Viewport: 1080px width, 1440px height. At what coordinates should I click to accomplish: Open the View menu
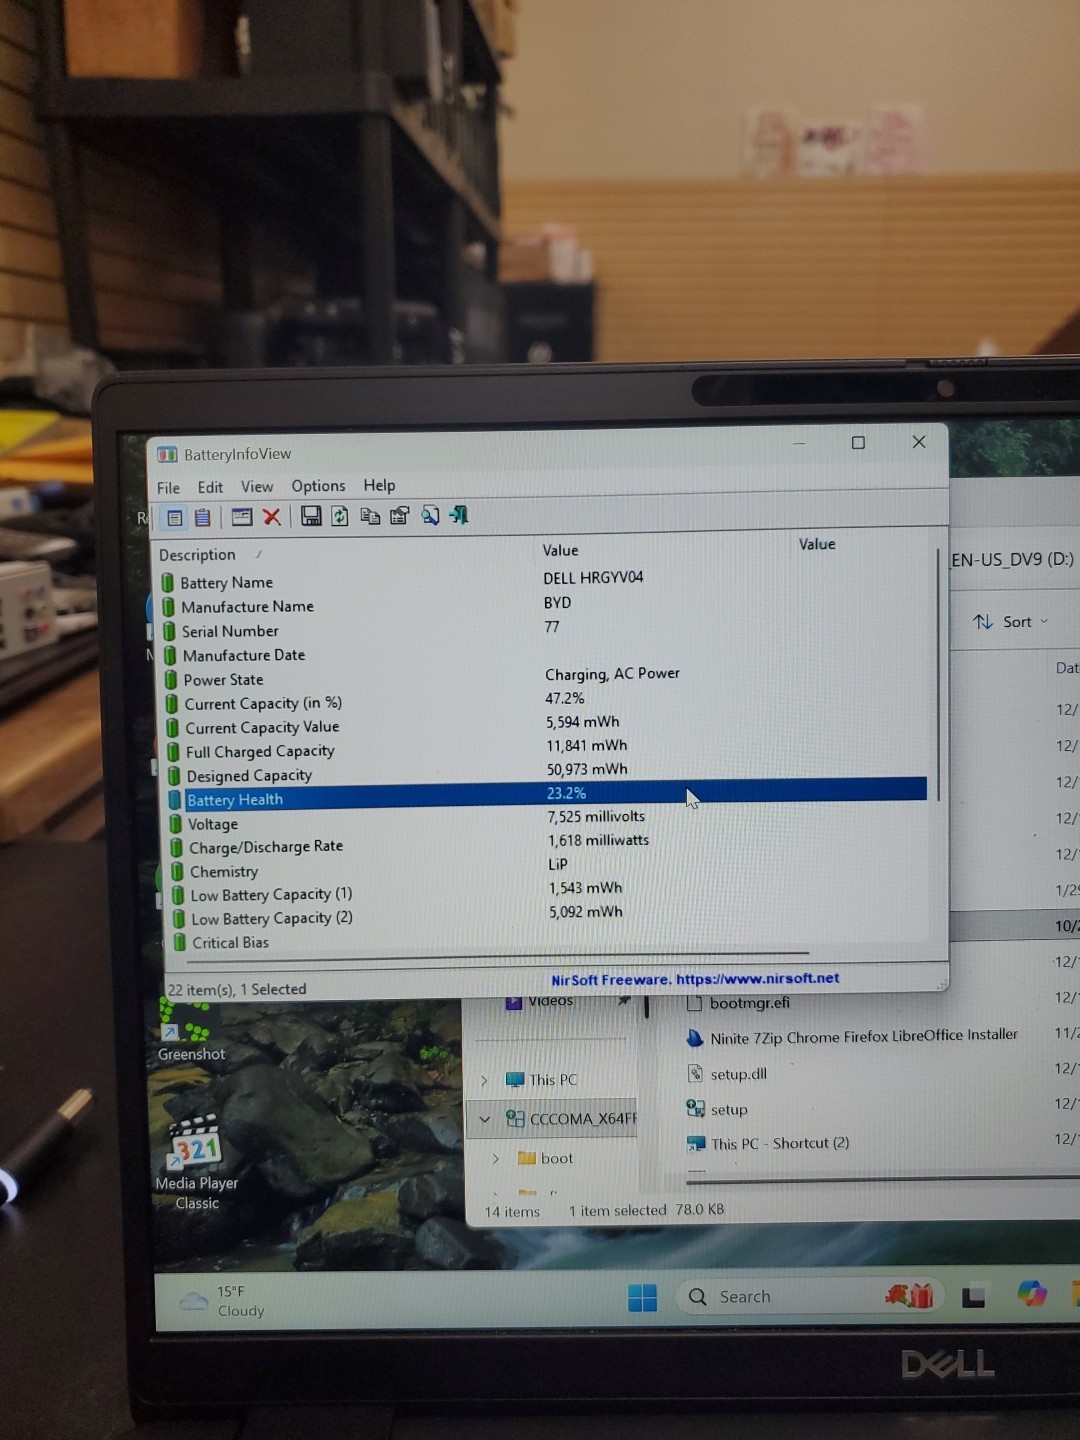(257, 487)
